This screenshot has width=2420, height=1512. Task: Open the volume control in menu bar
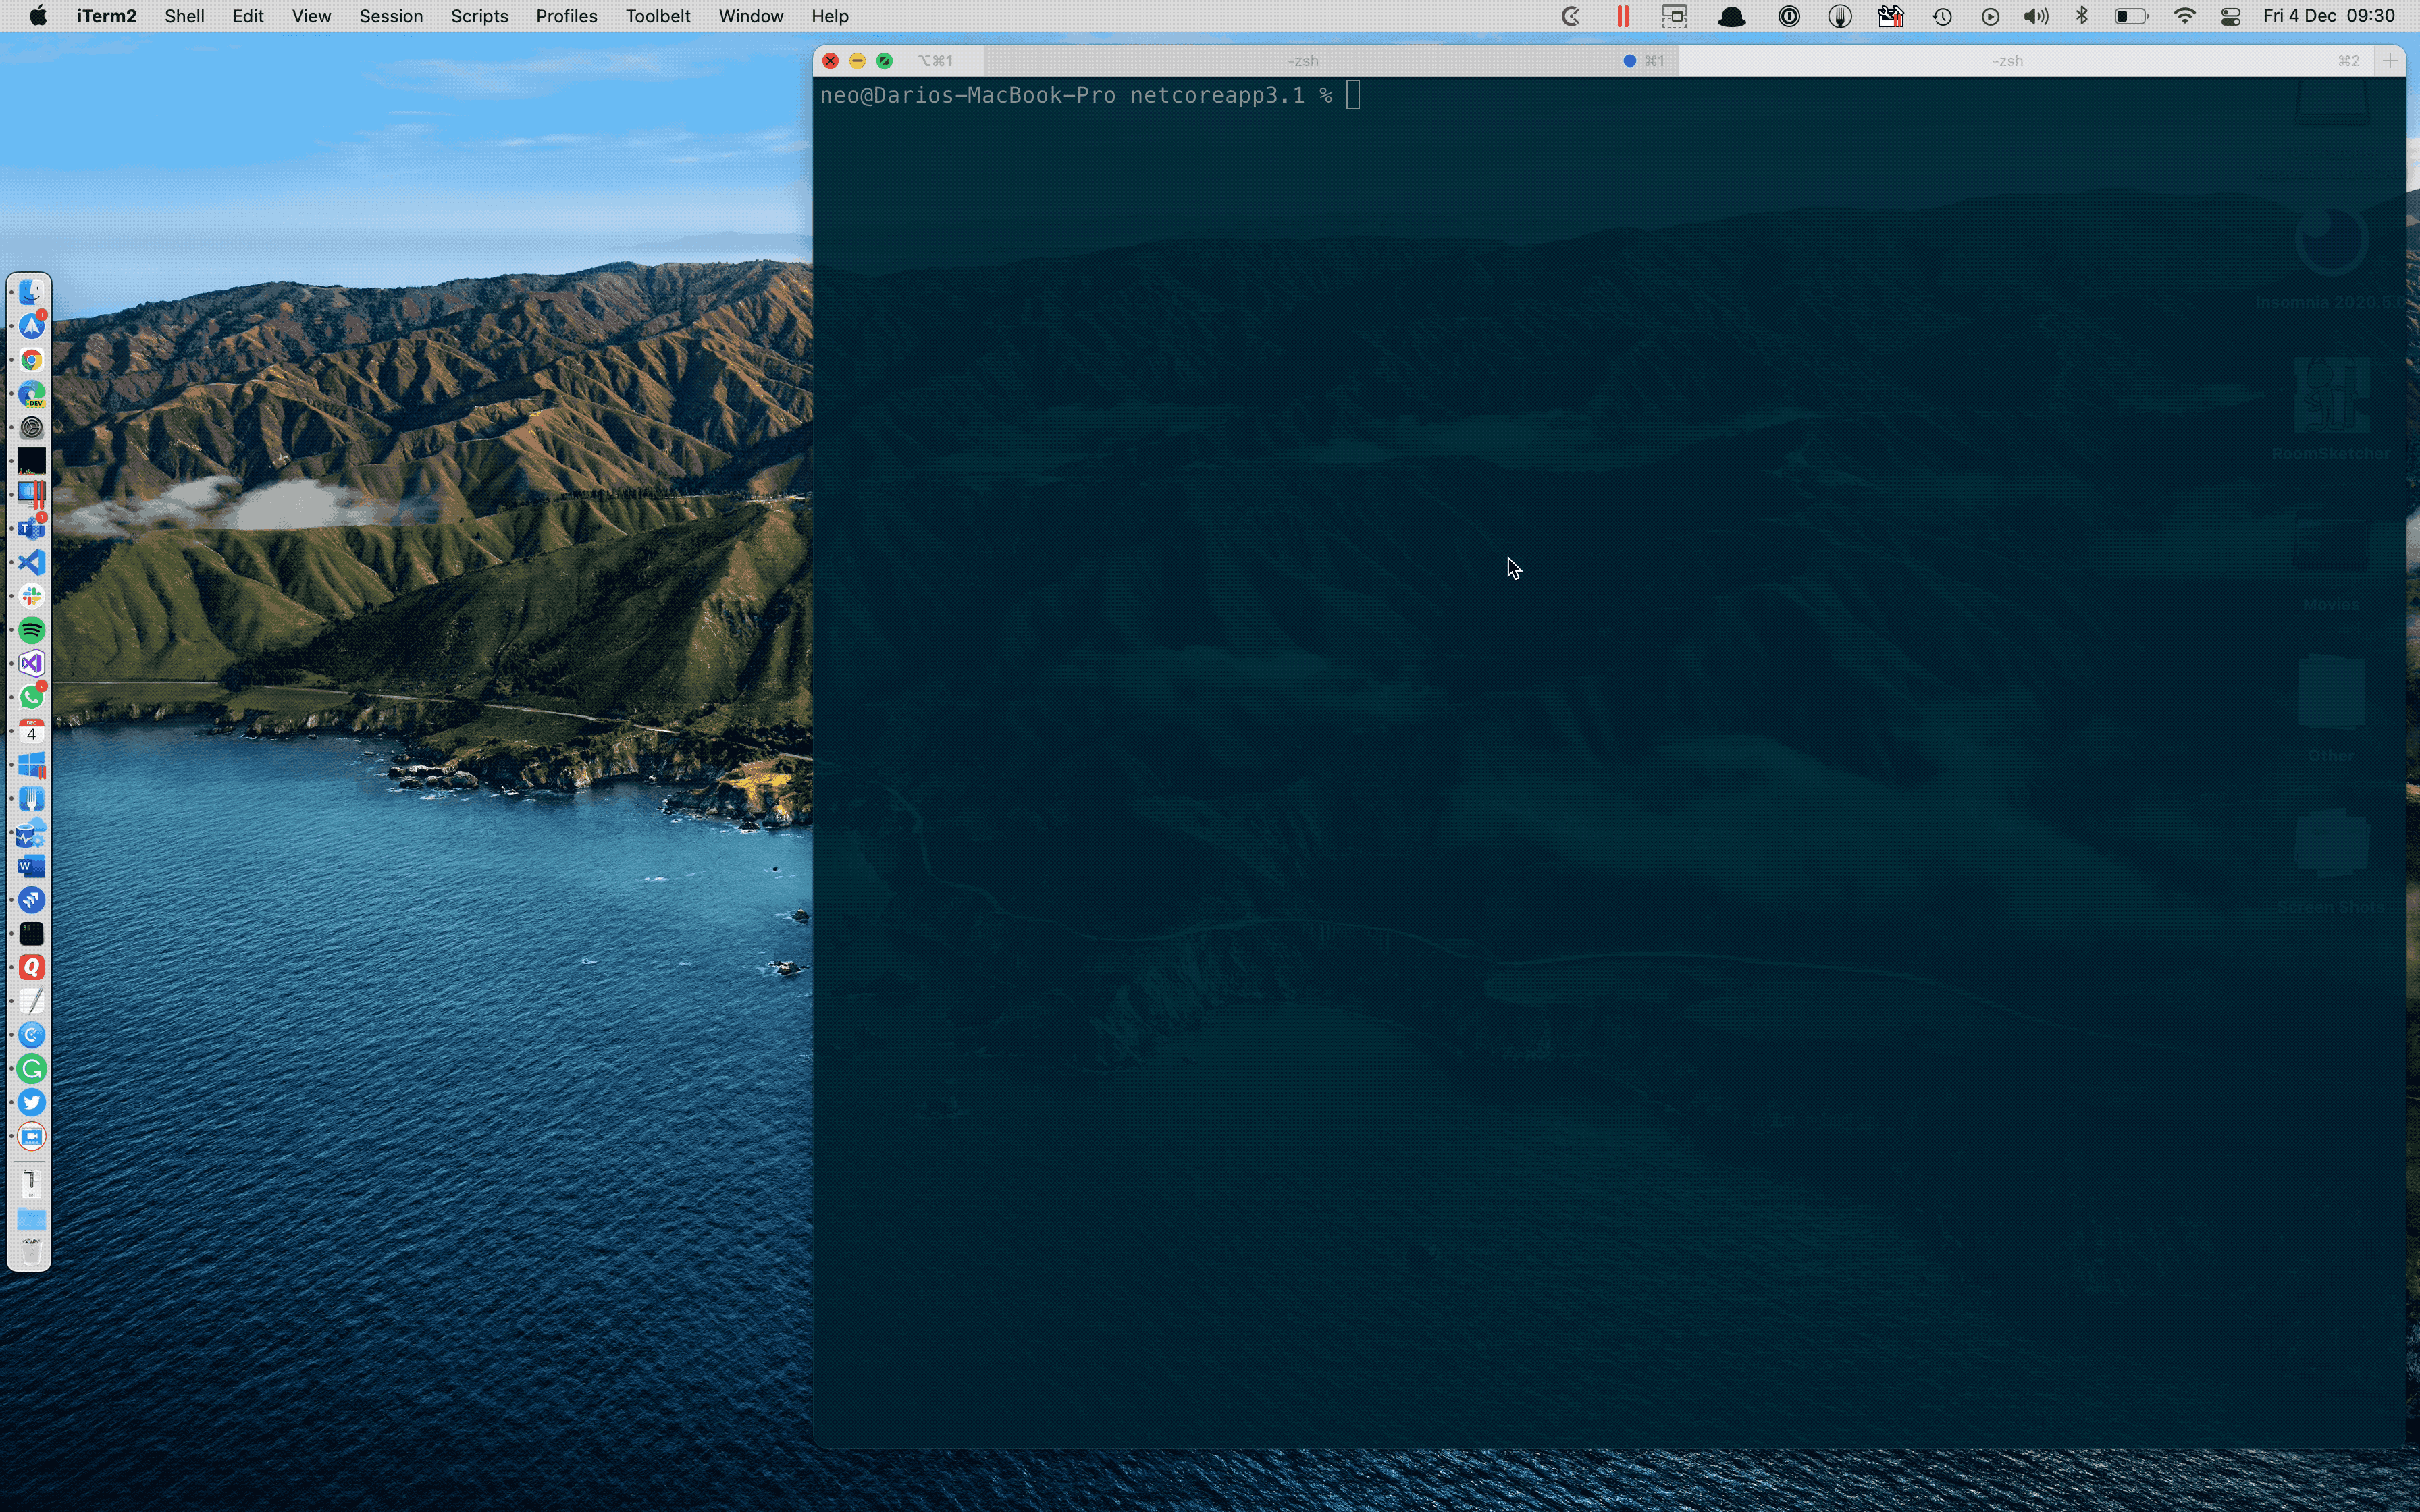pos(2035,16)
